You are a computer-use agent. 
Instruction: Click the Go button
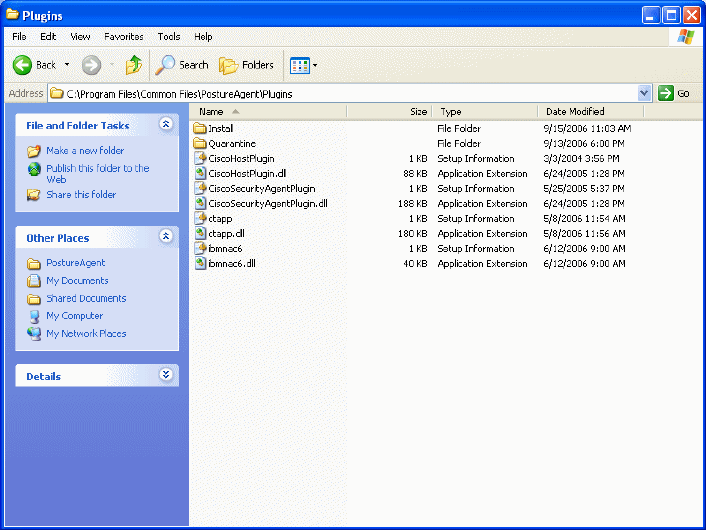[674, 93]
